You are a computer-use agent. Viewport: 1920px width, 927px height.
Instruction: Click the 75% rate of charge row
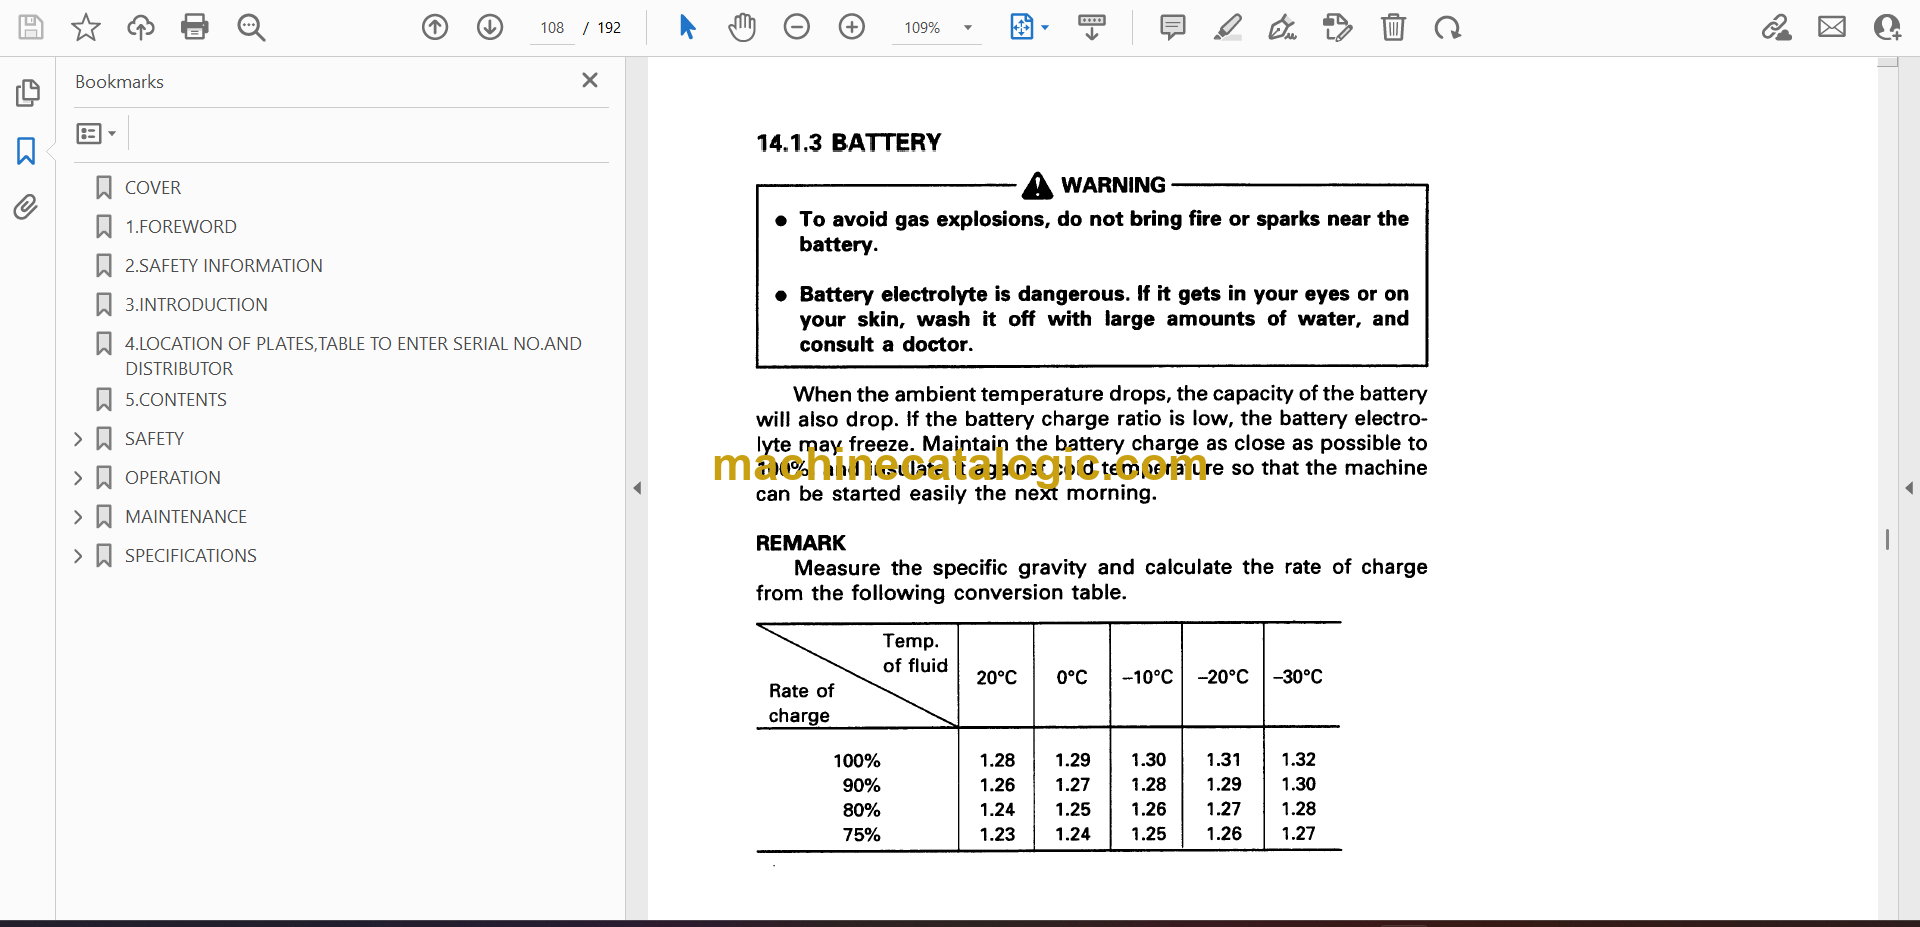click(861, 835)
